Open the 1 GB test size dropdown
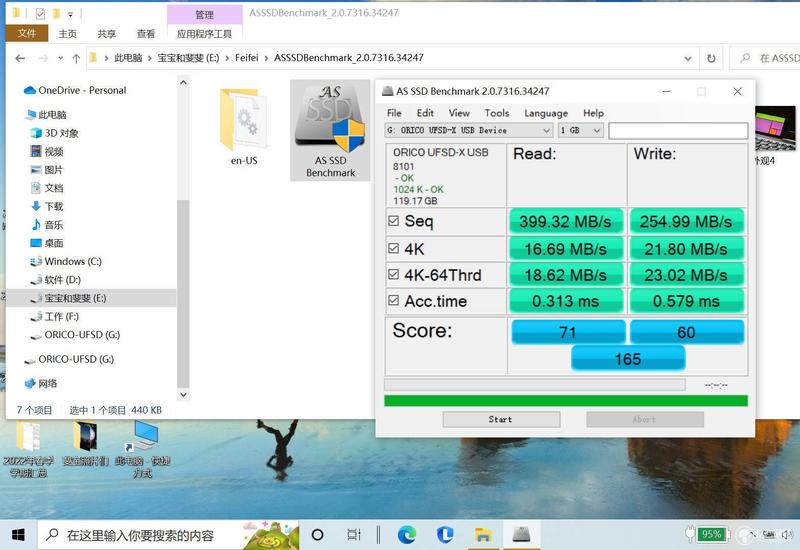The width and height of the screenshot is (800, 550). coord(581,131)
